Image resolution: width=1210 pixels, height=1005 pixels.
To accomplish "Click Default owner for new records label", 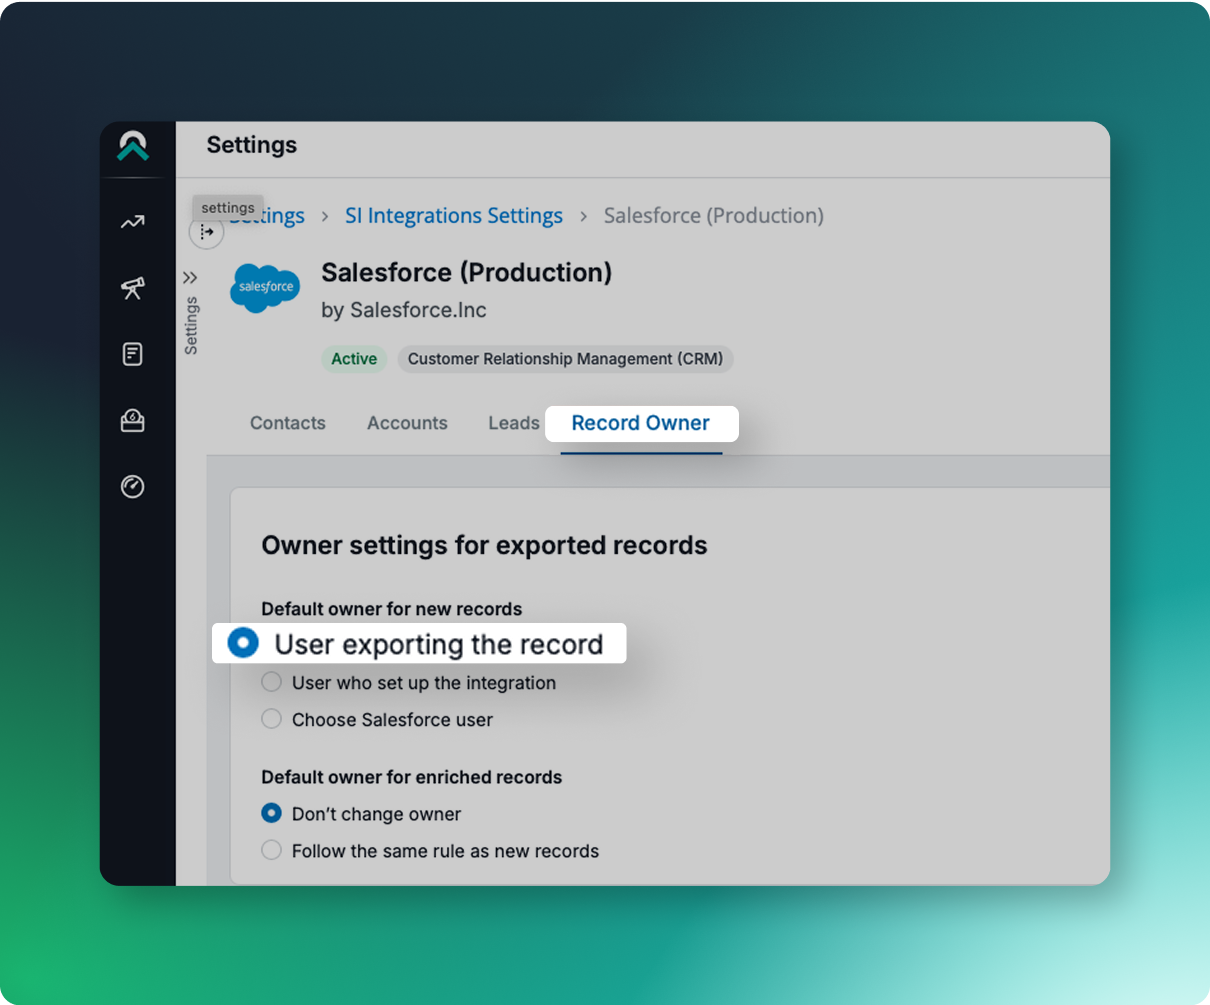I will [392, 609].
